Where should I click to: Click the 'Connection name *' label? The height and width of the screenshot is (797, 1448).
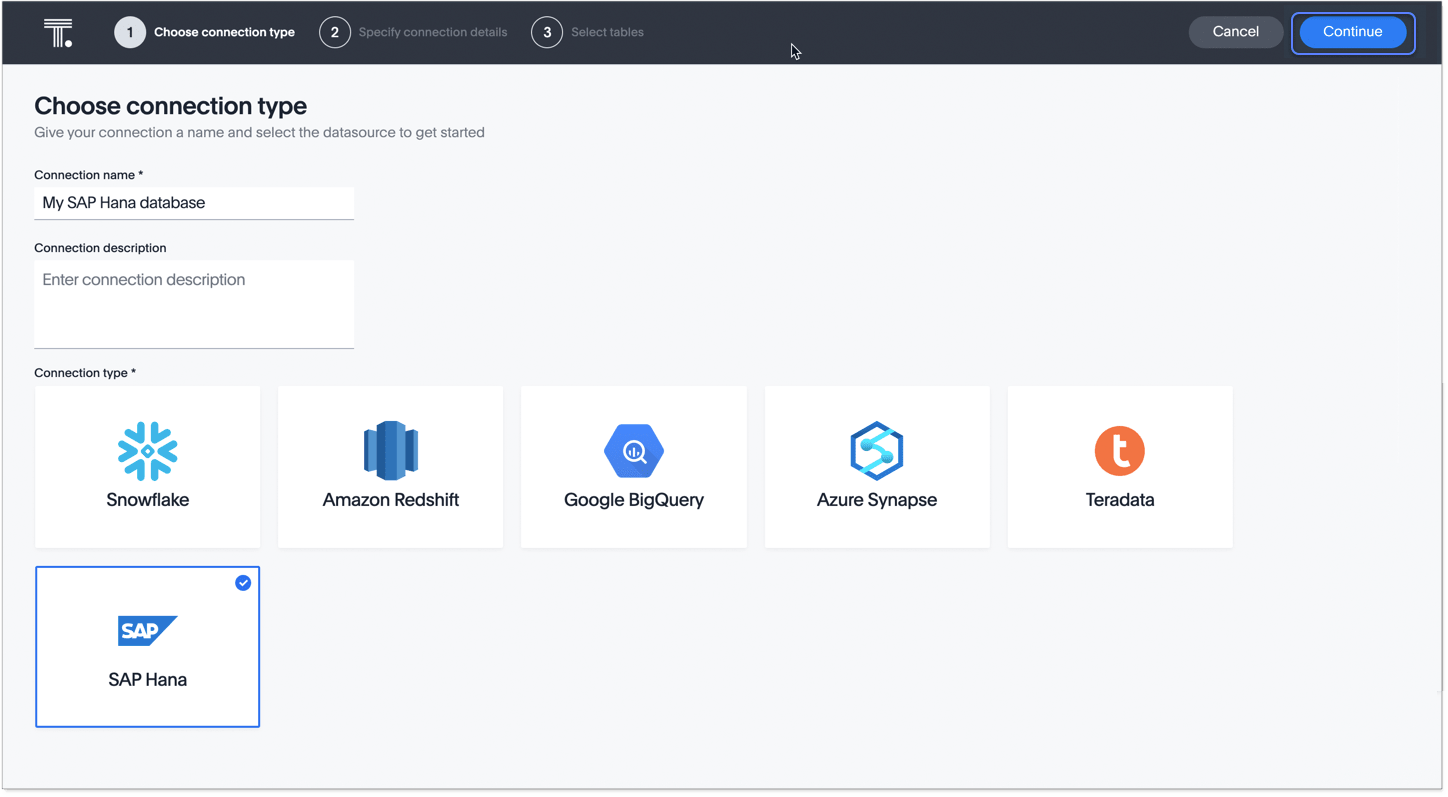click(x=89, y=175)
